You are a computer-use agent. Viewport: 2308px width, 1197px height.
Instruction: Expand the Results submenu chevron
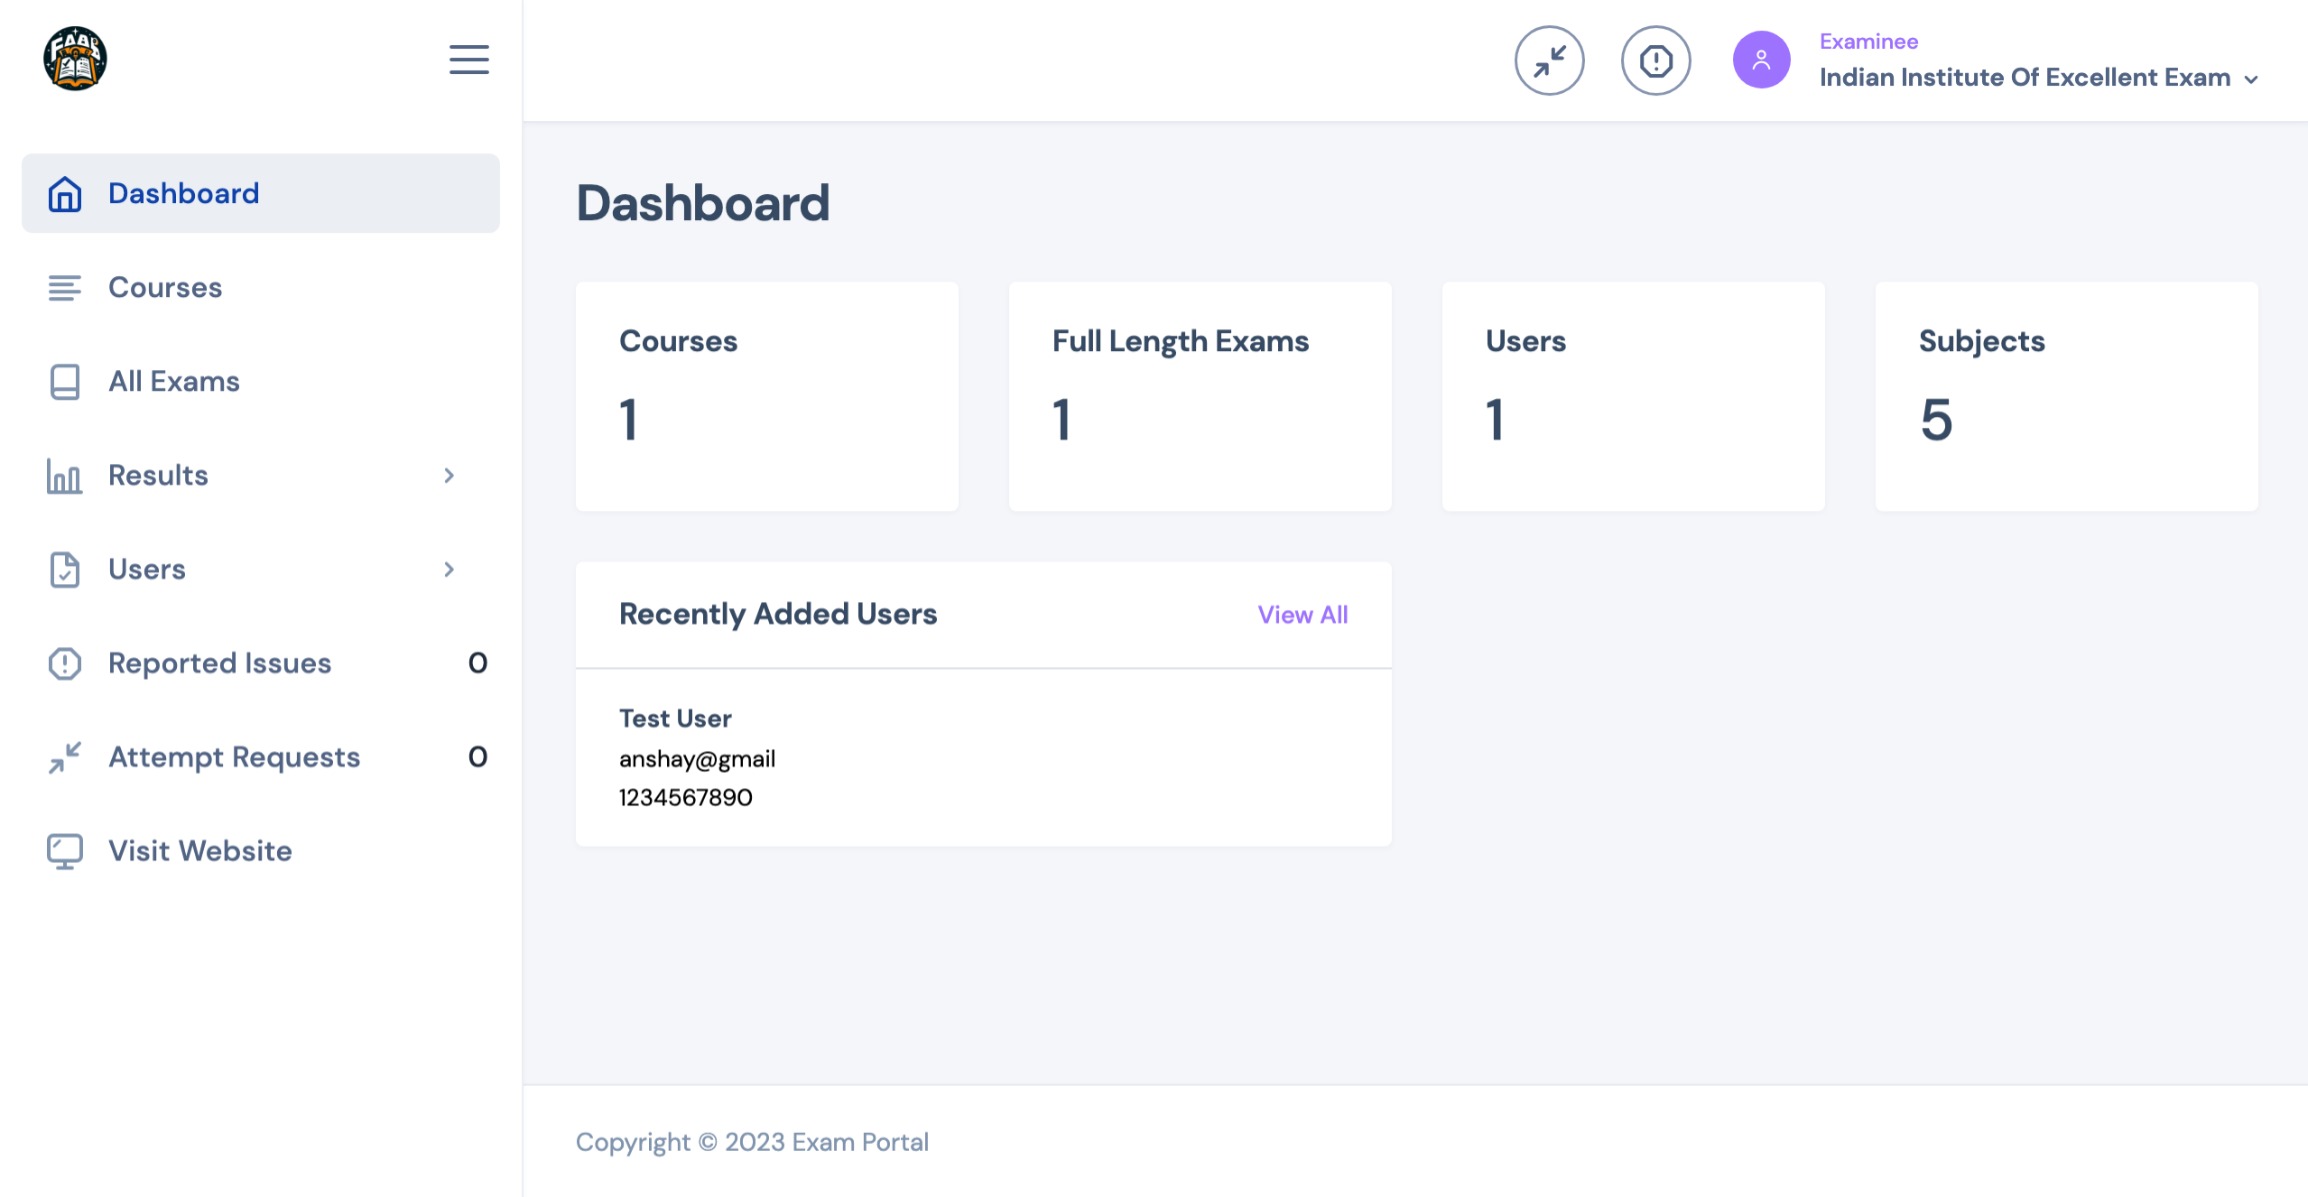point(449,476)
